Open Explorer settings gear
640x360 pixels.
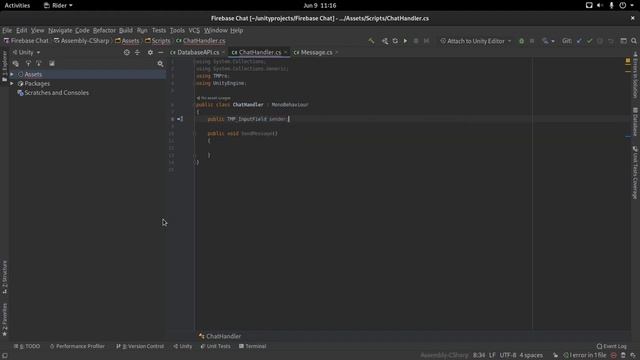click(x=150, y=52)
